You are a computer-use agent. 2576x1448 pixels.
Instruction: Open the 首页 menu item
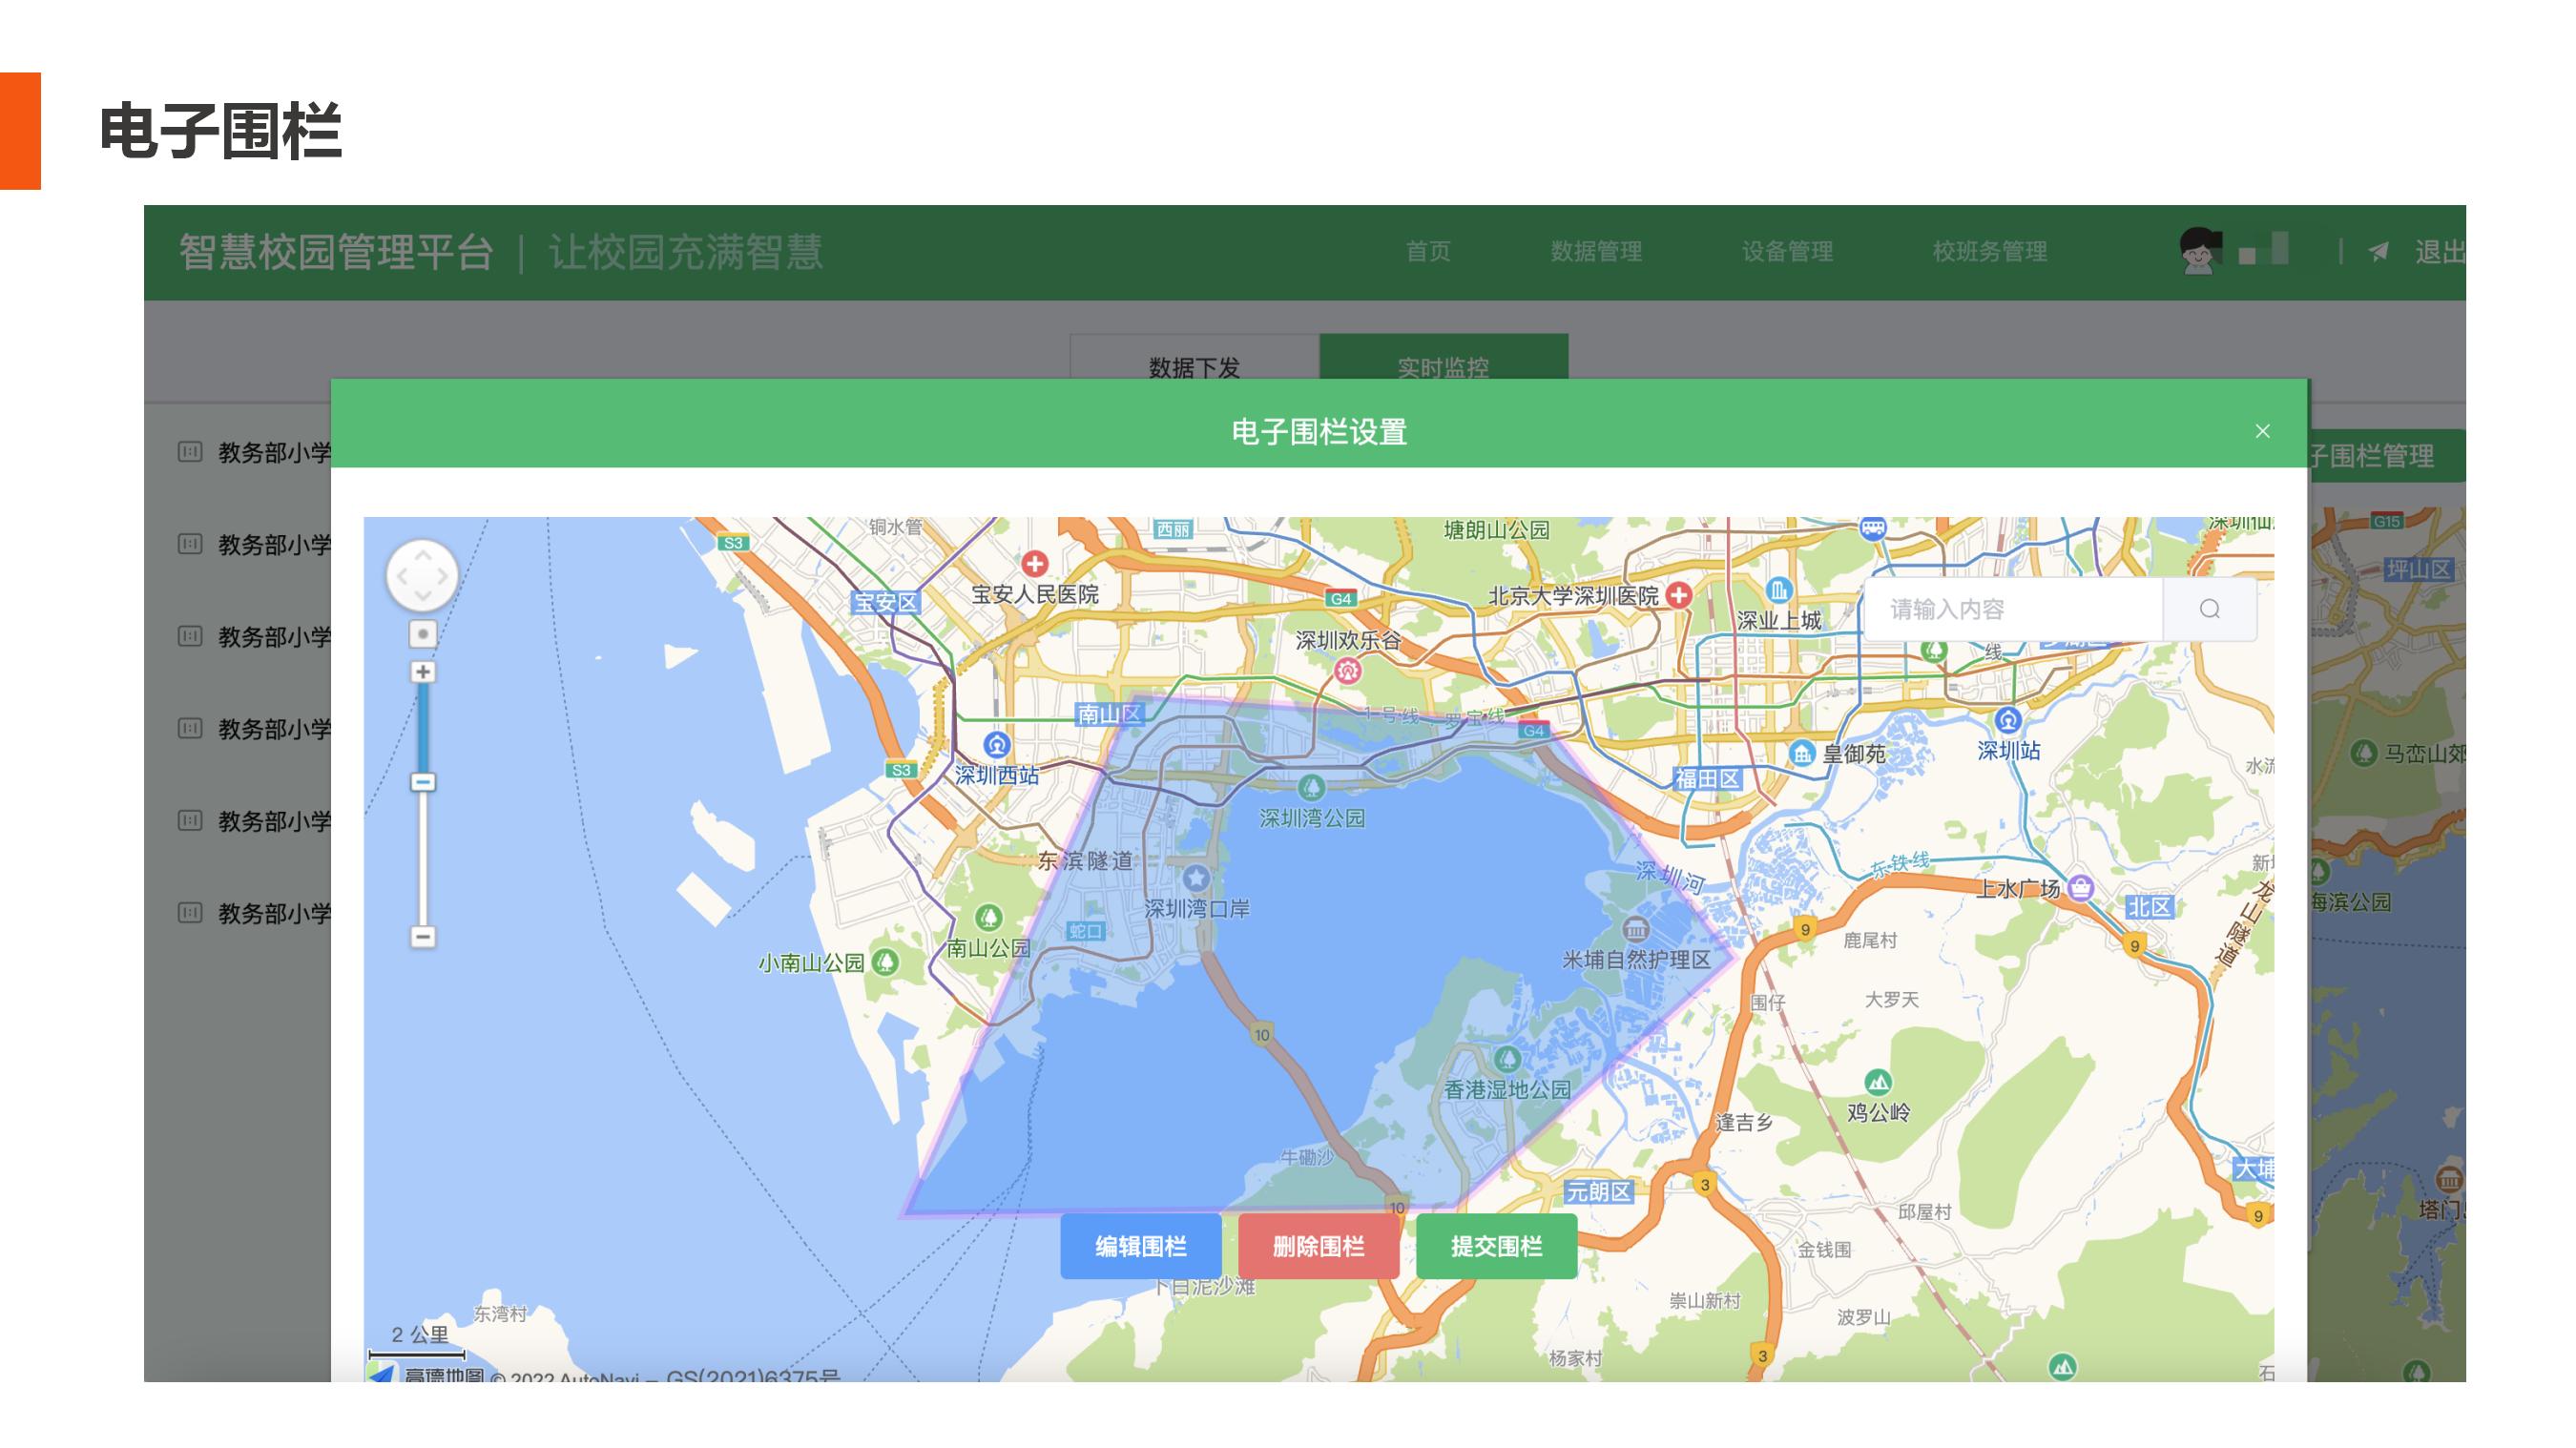coord(1428,252)
